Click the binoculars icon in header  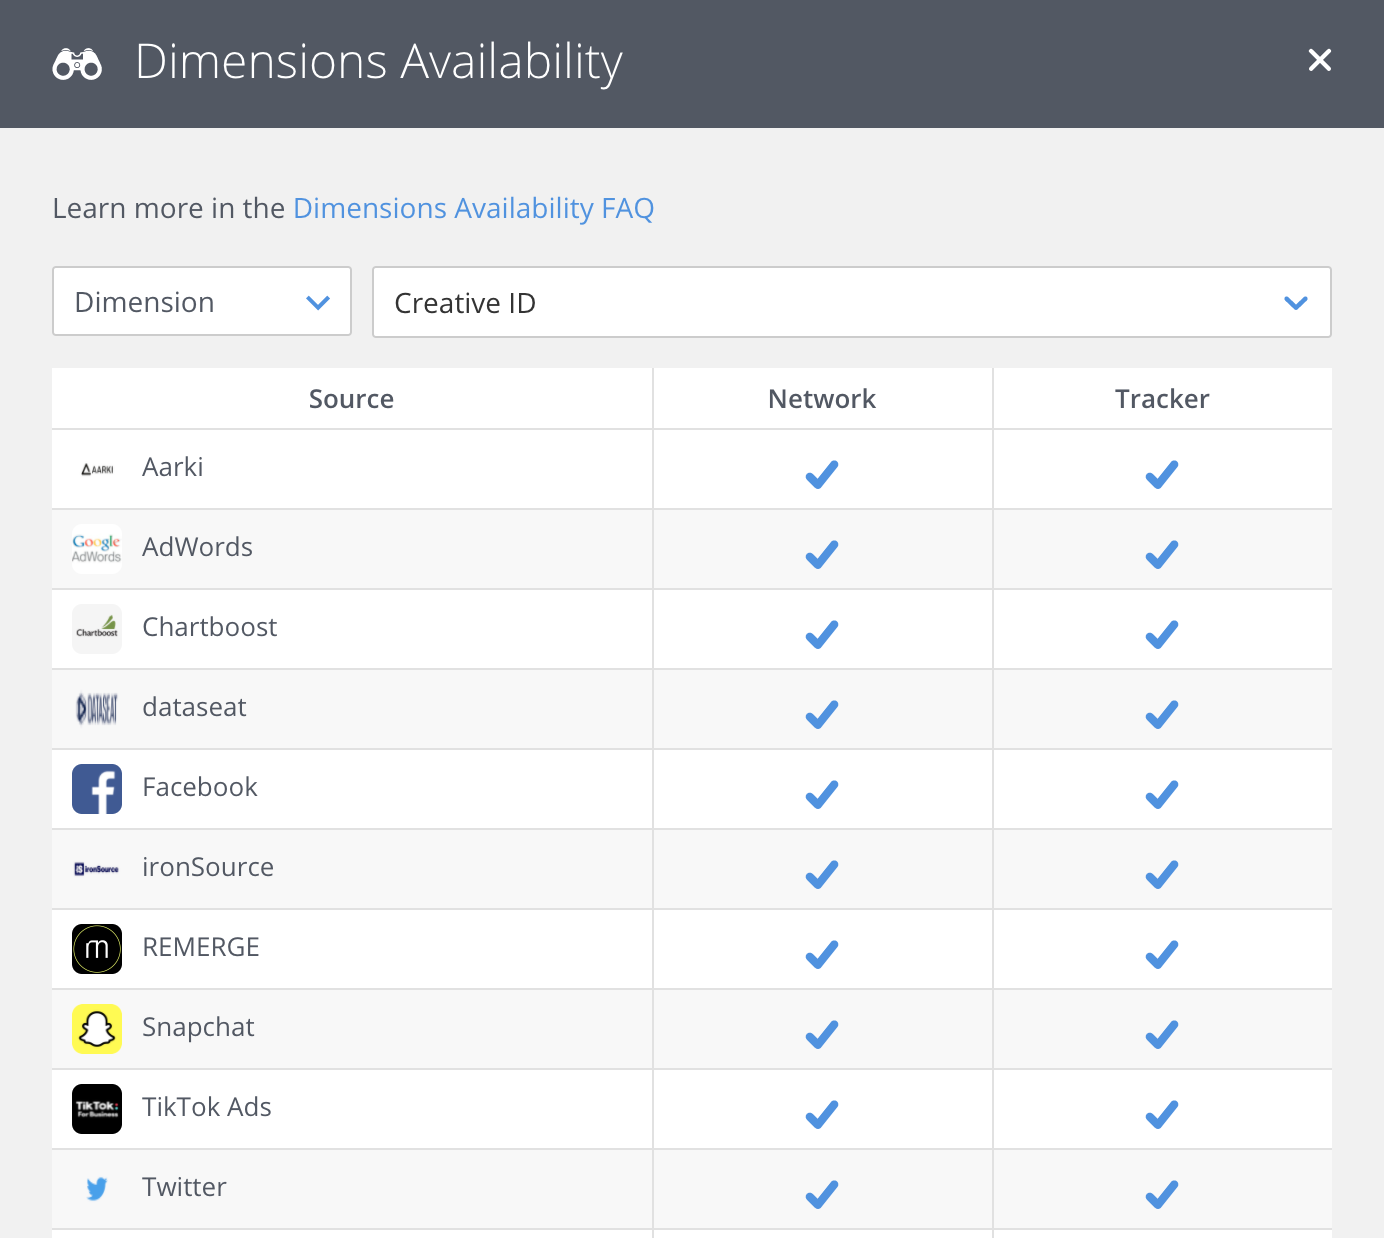77,64
